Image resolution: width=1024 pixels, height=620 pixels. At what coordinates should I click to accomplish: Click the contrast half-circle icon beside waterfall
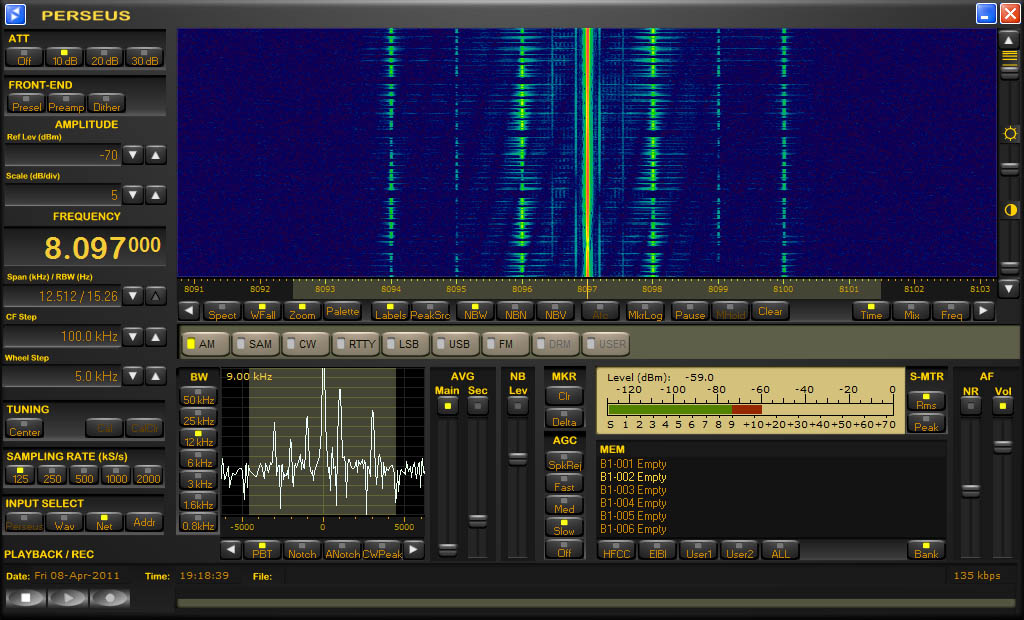1010,210
